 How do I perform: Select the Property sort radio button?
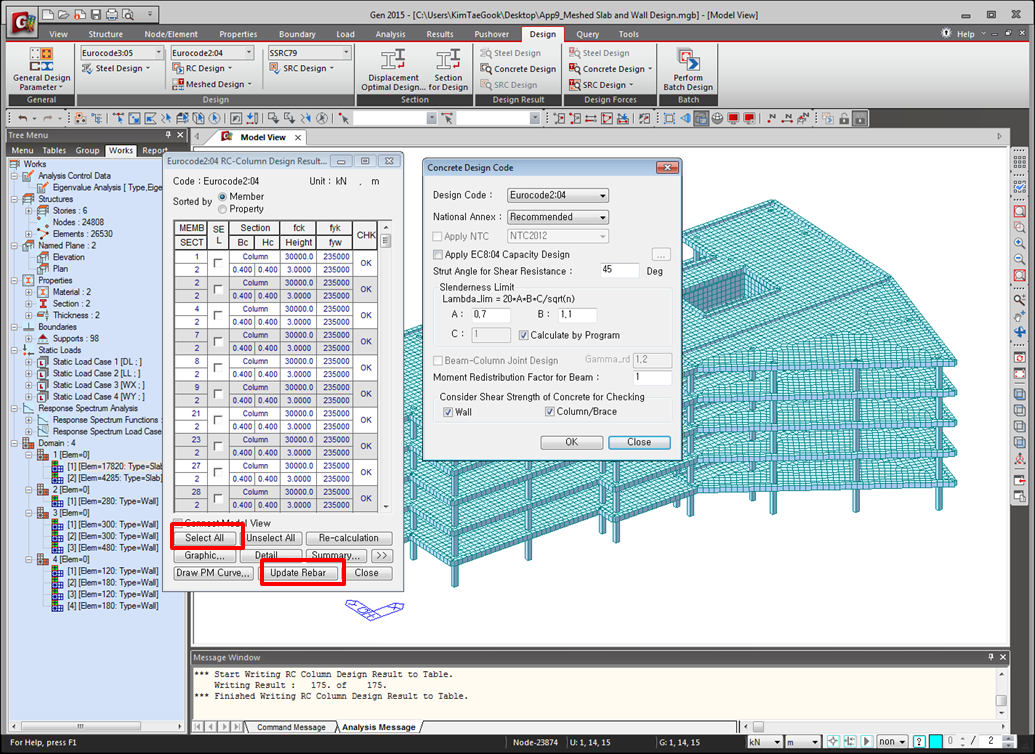pos(222,209)
